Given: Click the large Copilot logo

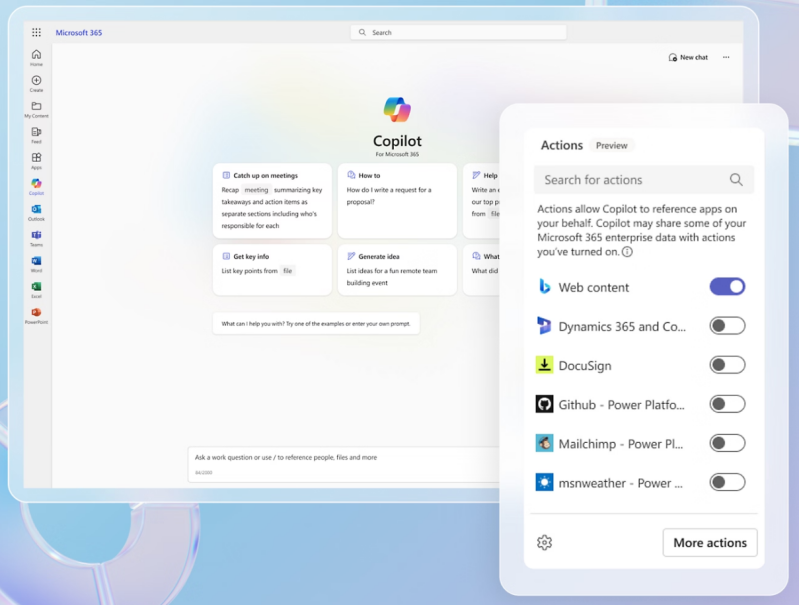Looking at the screenshot, I should pos(397,109).
